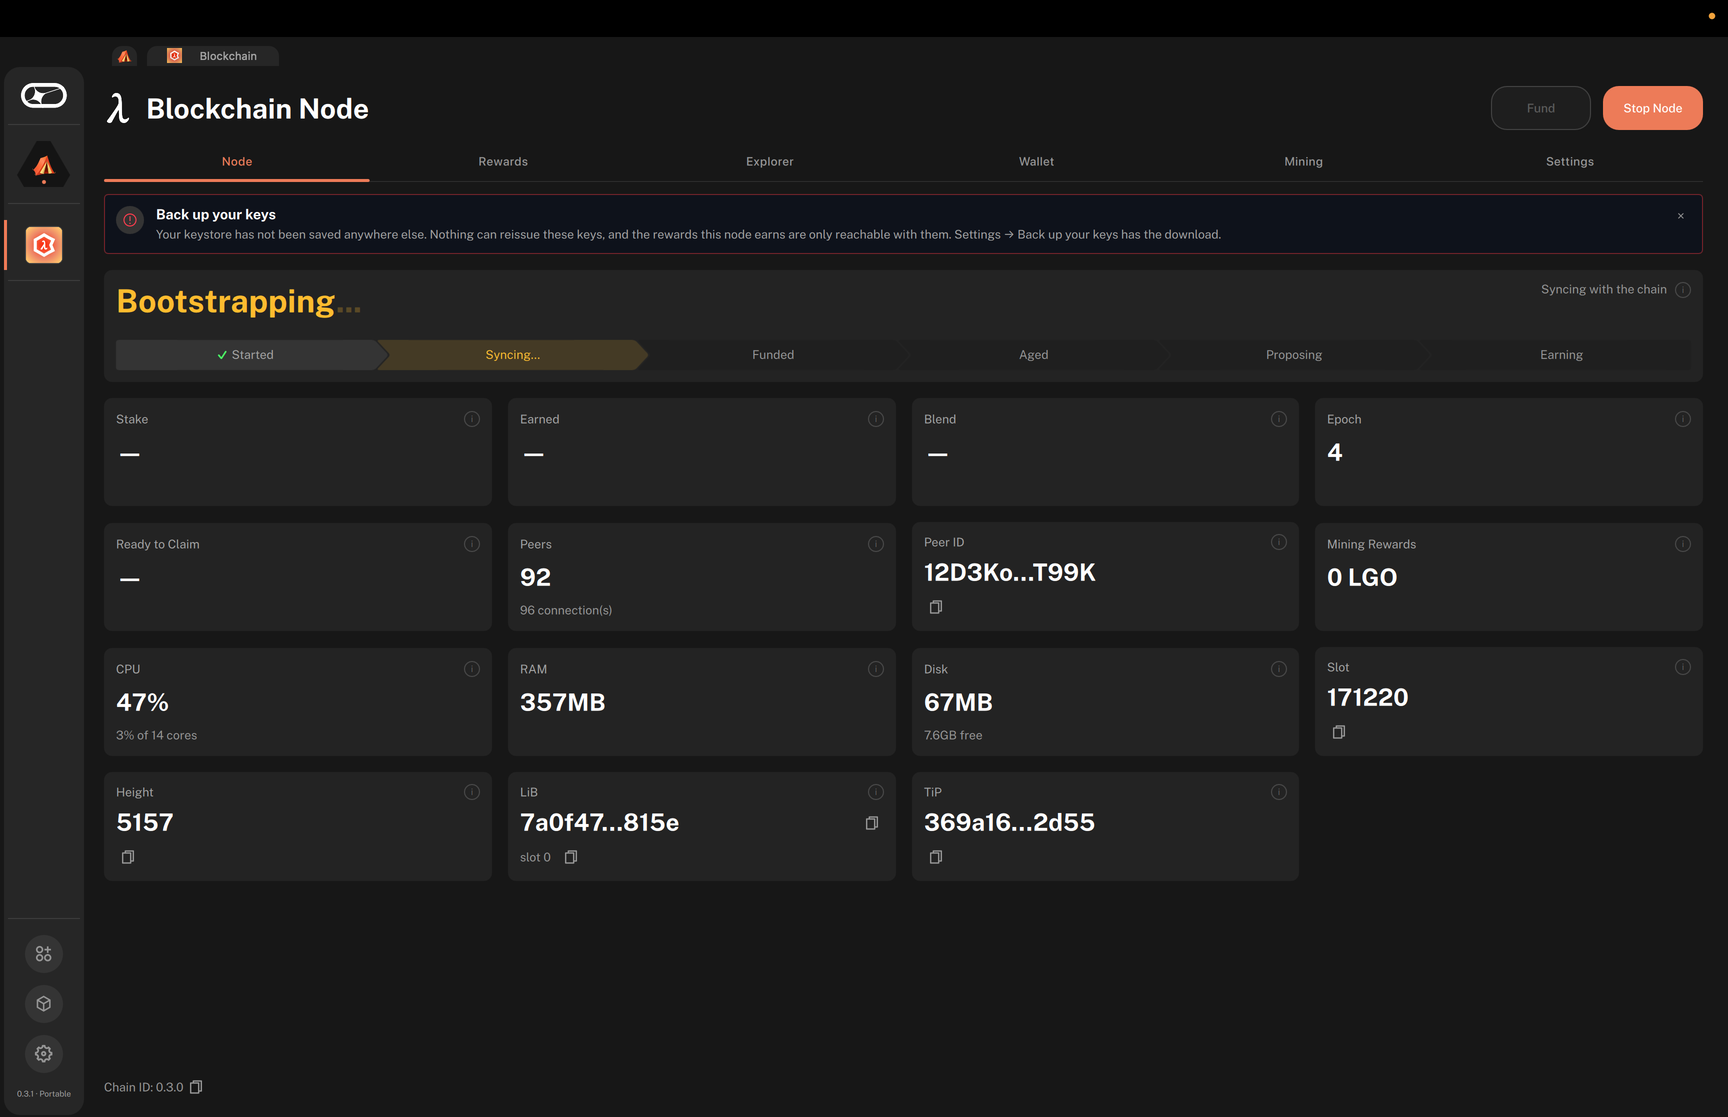Open the Explorer tab
The width and height of the screenshot is (1728, 1117).
click(770, 161)
